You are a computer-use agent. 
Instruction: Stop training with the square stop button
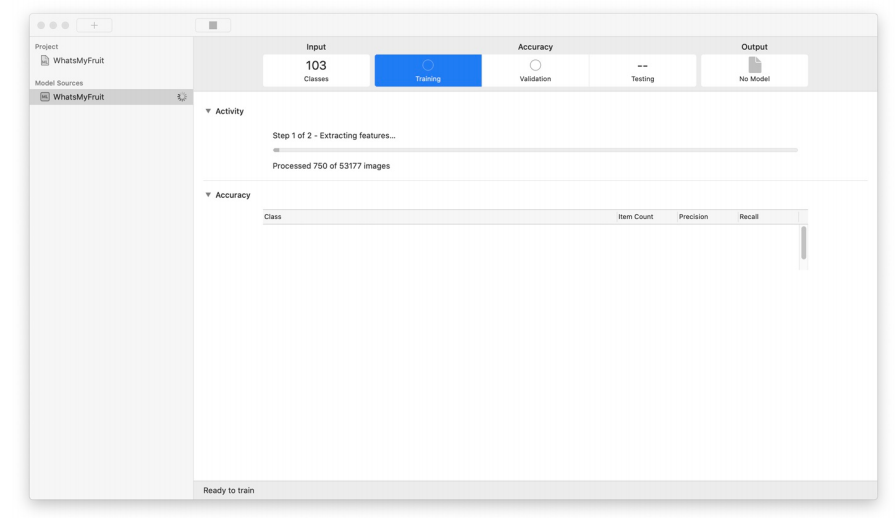[x=213, y=25]
